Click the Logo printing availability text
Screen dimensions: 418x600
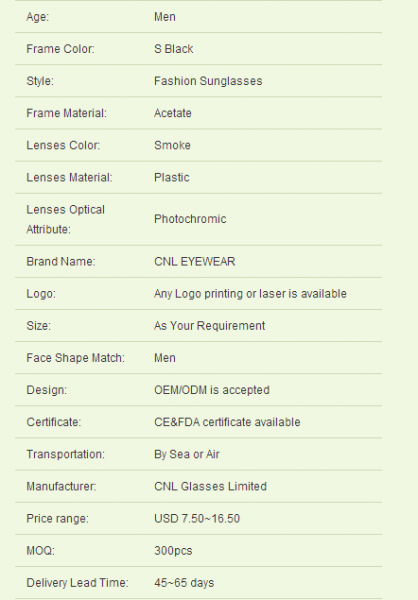tap(250, 294)
